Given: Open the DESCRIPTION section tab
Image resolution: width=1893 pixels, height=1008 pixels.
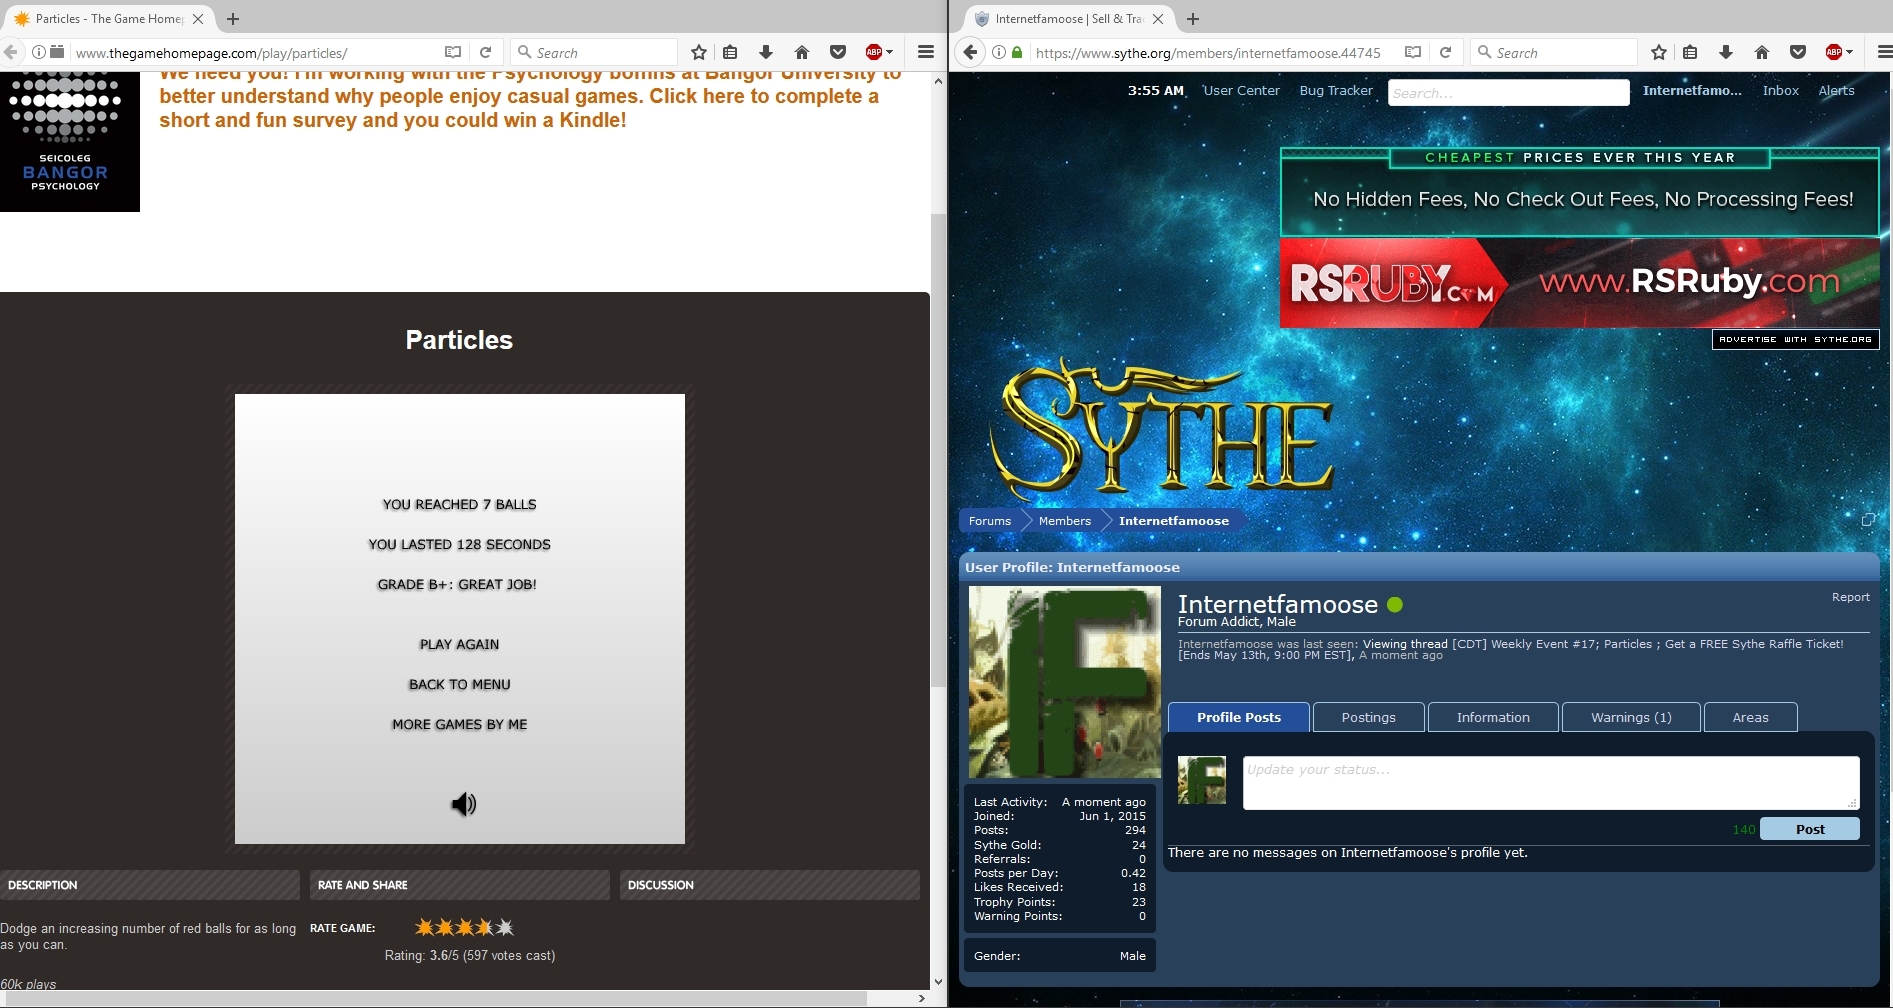Looking at the screenshot, I should tap(150, 885).
